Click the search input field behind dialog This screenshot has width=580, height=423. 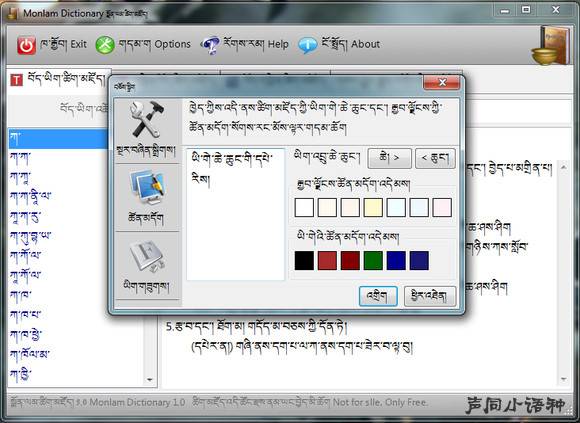pos(518,111)
